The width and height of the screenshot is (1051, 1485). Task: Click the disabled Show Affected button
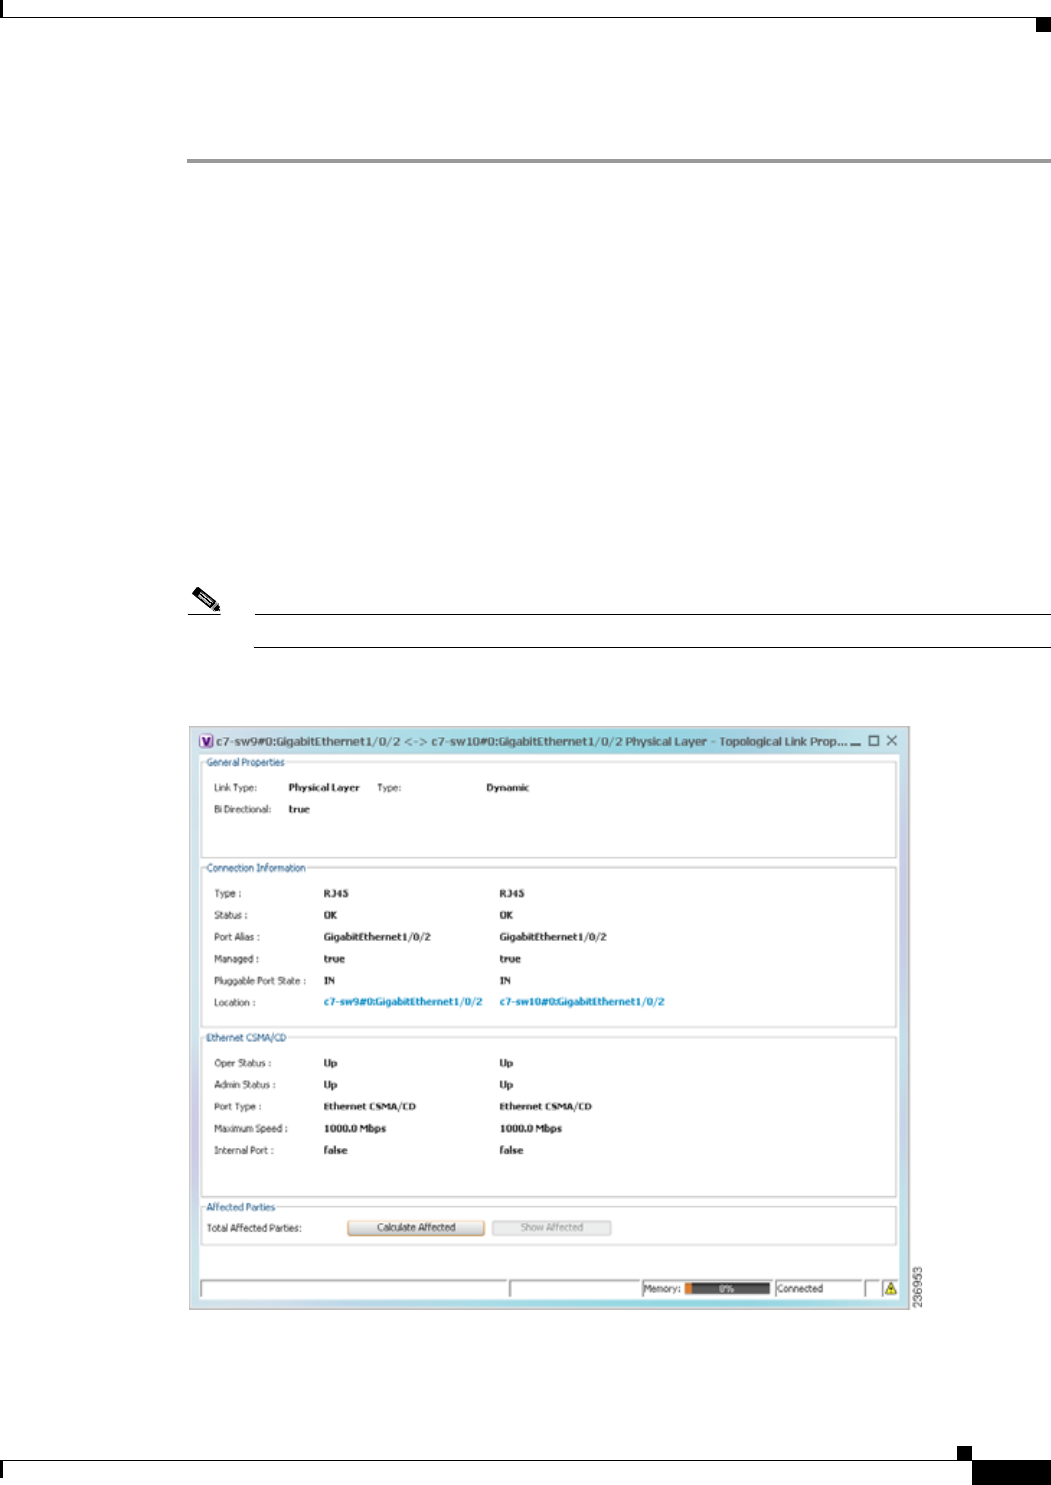551,1227
